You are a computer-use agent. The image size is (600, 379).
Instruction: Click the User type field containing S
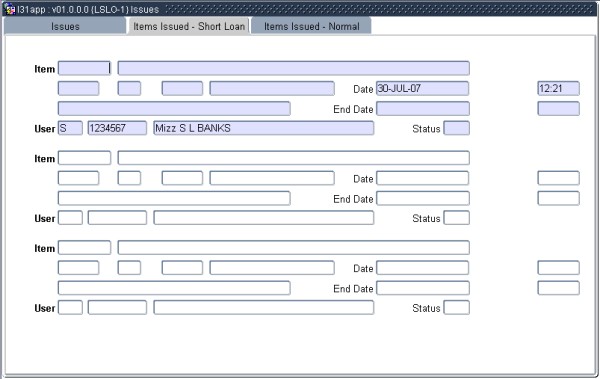(70, 128)
